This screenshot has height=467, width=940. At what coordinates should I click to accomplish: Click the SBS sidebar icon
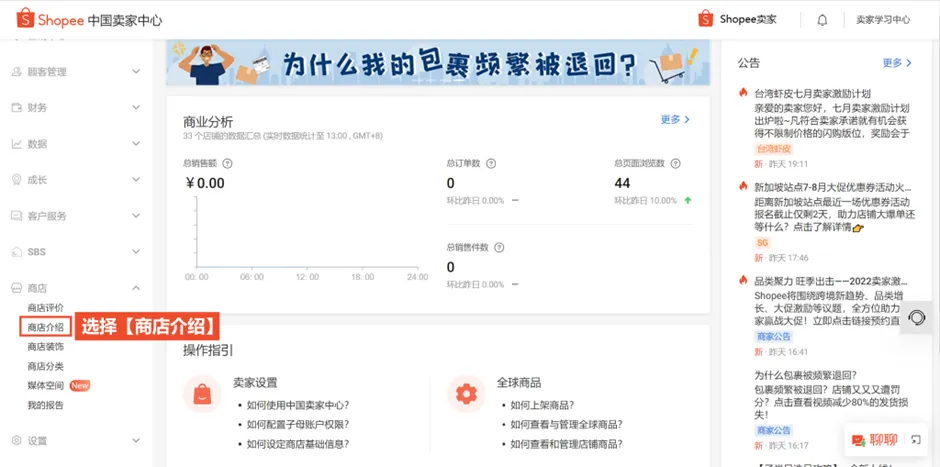[17, 252]
